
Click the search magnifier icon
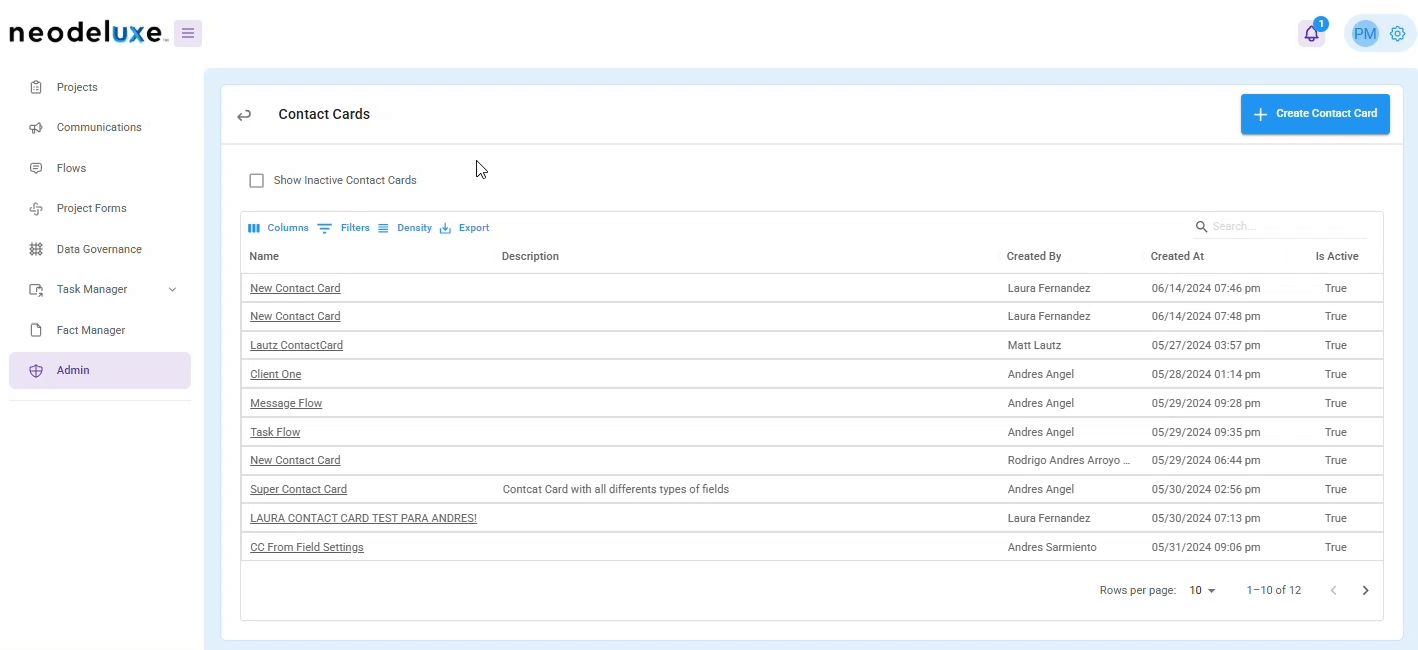pyautogui.click(x=1202, y=227)
